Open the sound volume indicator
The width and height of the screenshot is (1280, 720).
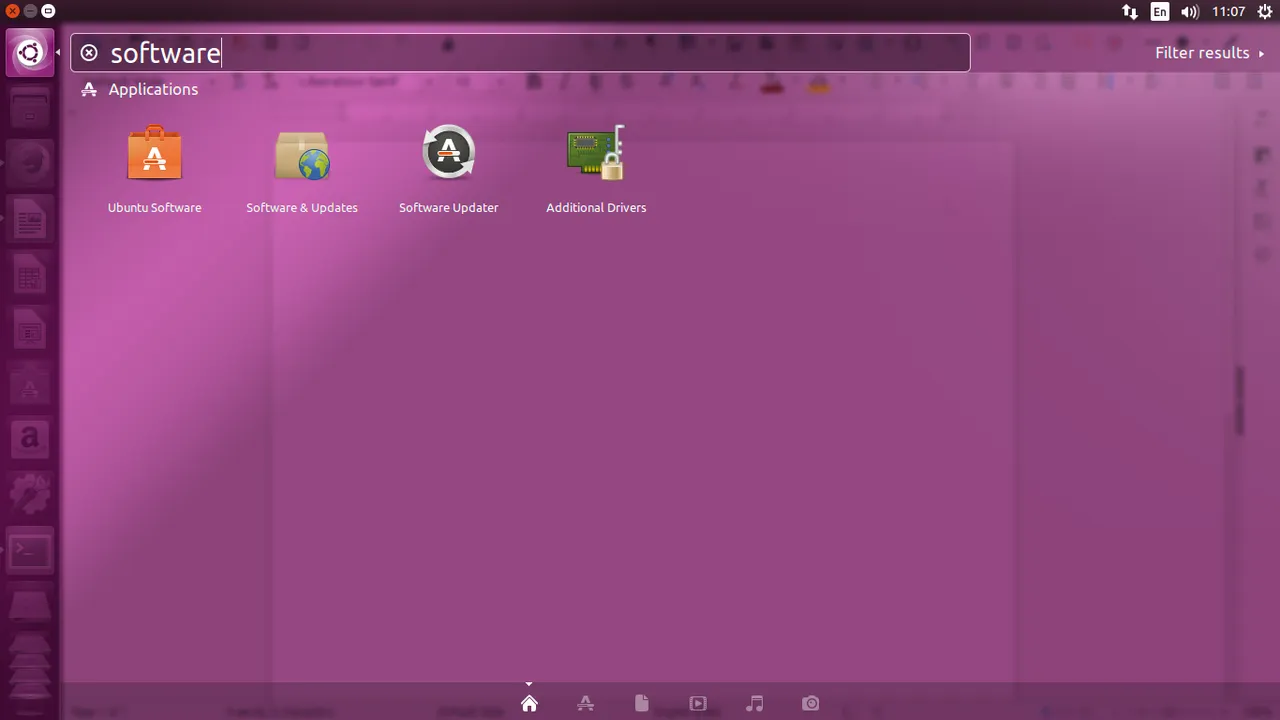coord(1189,12)
